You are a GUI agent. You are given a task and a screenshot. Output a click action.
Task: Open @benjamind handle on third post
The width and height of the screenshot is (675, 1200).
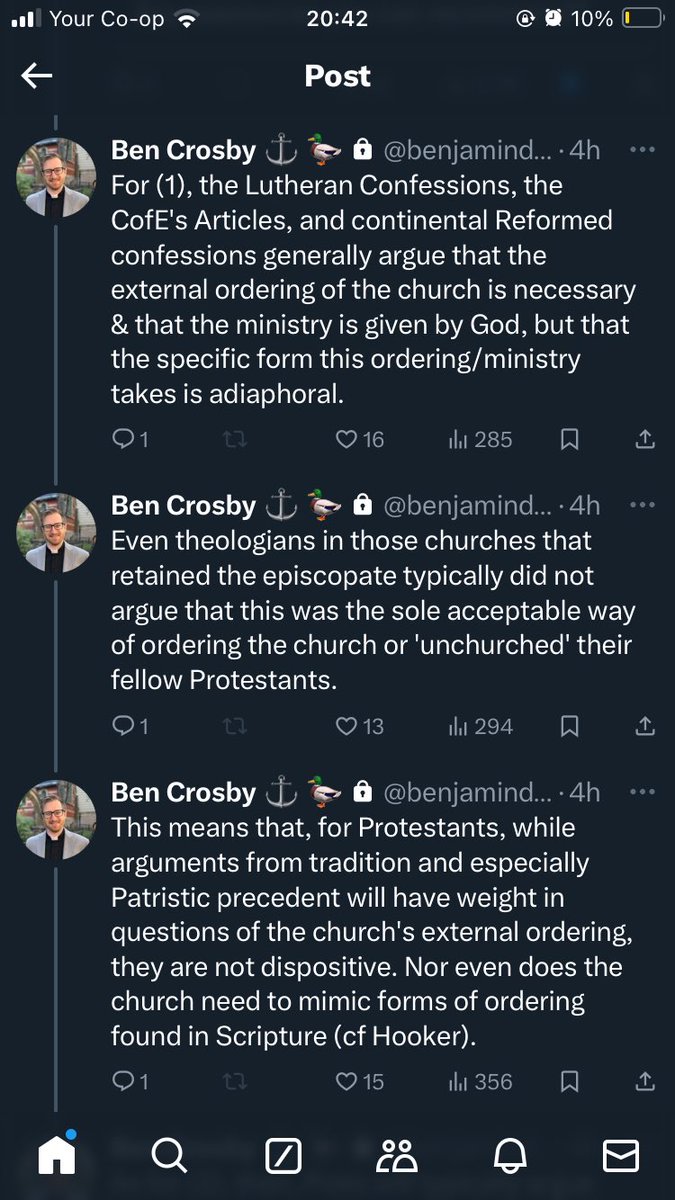(x=466, y=793)
